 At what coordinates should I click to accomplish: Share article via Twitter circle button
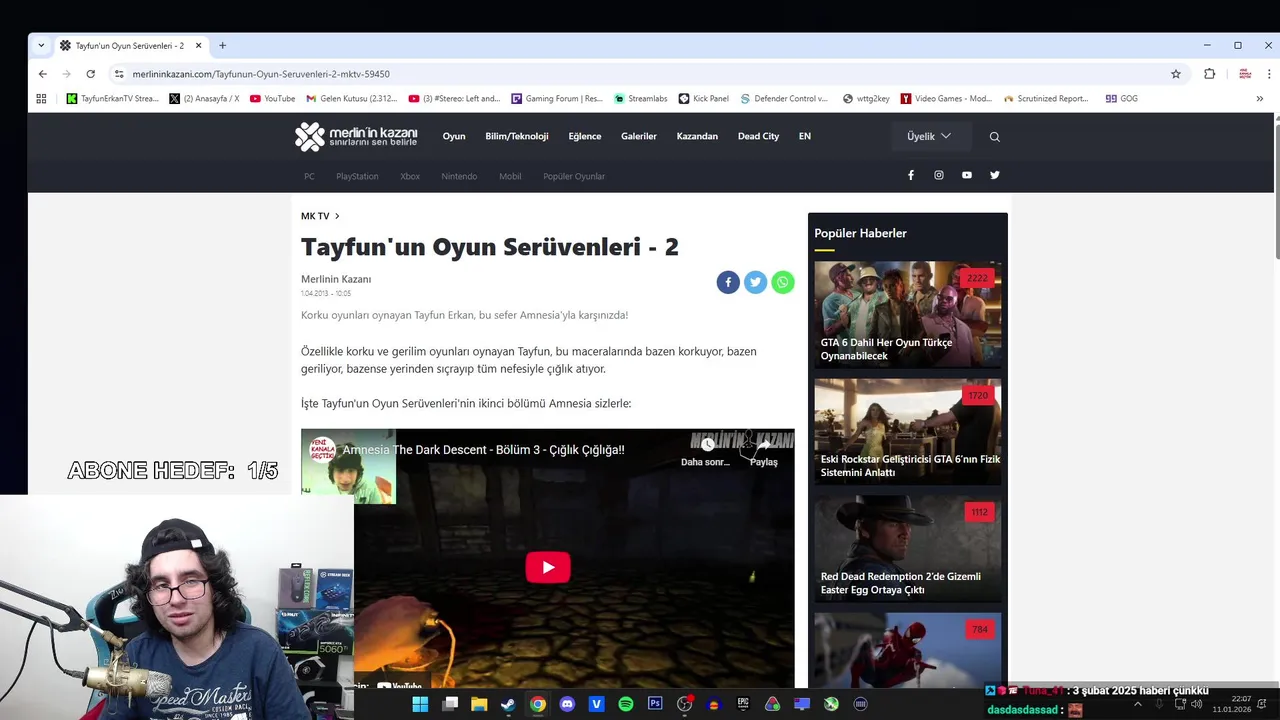click(755, 282)
